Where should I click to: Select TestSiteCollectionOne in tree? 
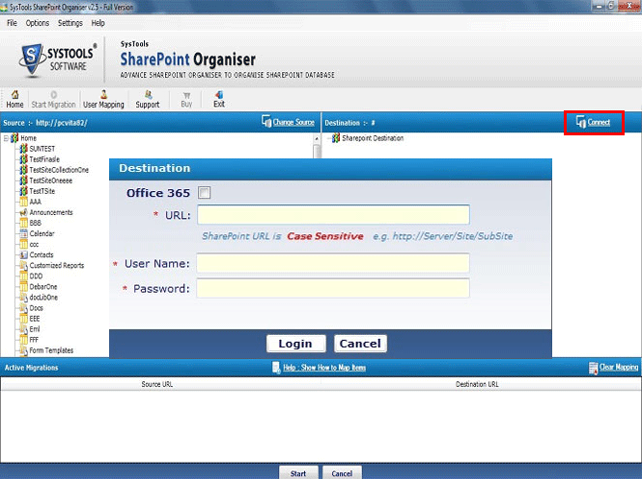pyautogui.click(x=59, y=170)
